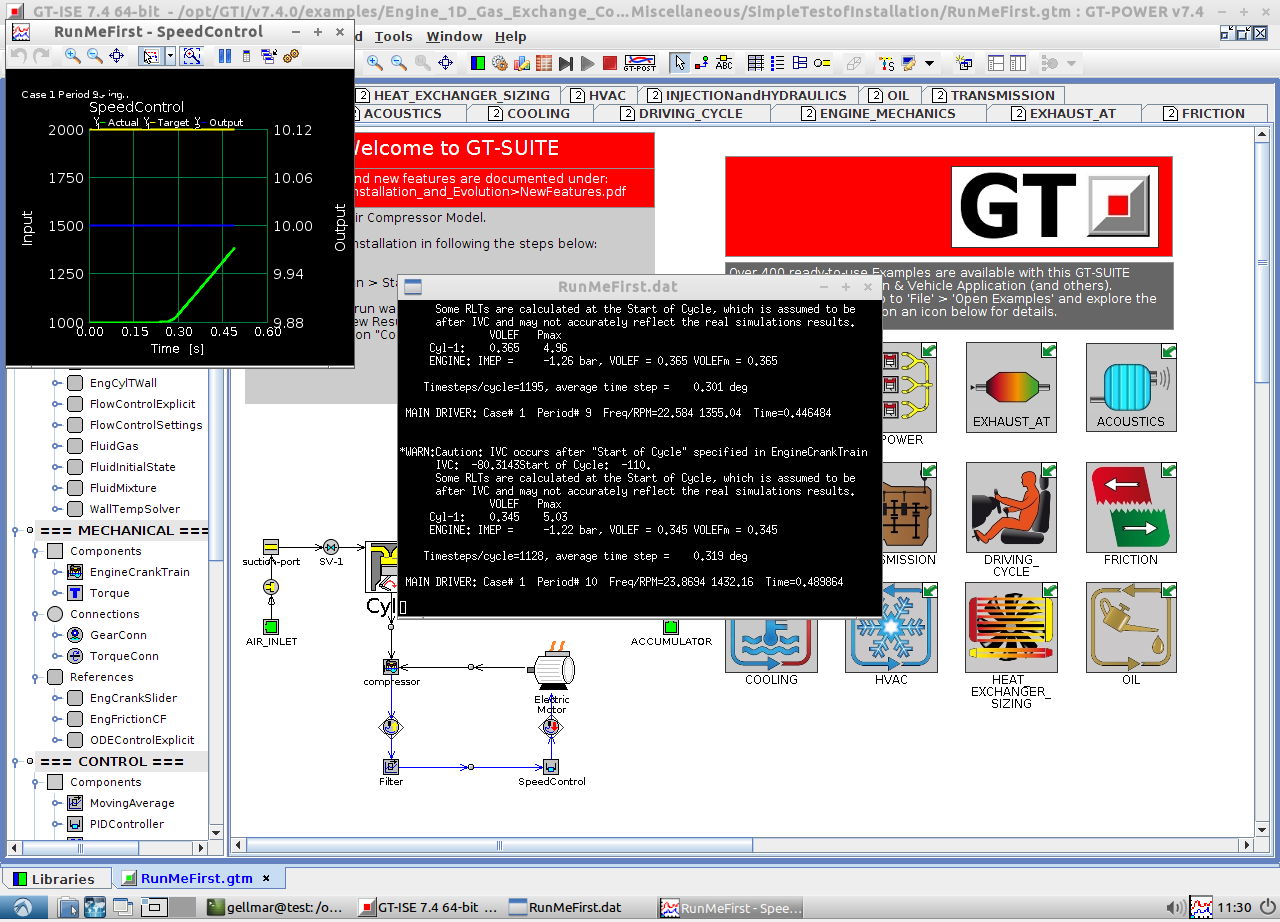Open the EXHAUST_AT example icon
The height and width of the screenshot is (922, 1280).
click(1011, 387)
